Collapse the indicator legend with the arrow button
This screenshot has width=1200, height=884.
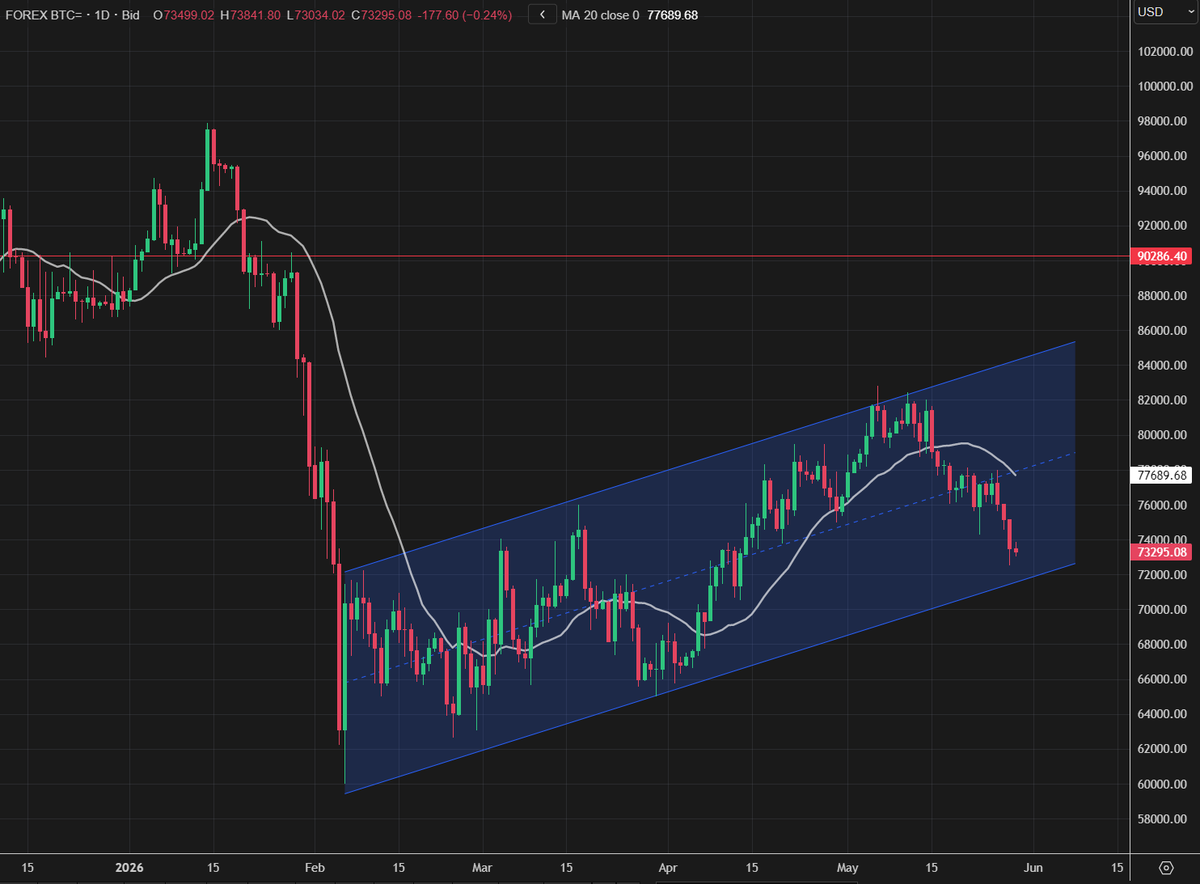pos(542,15)
